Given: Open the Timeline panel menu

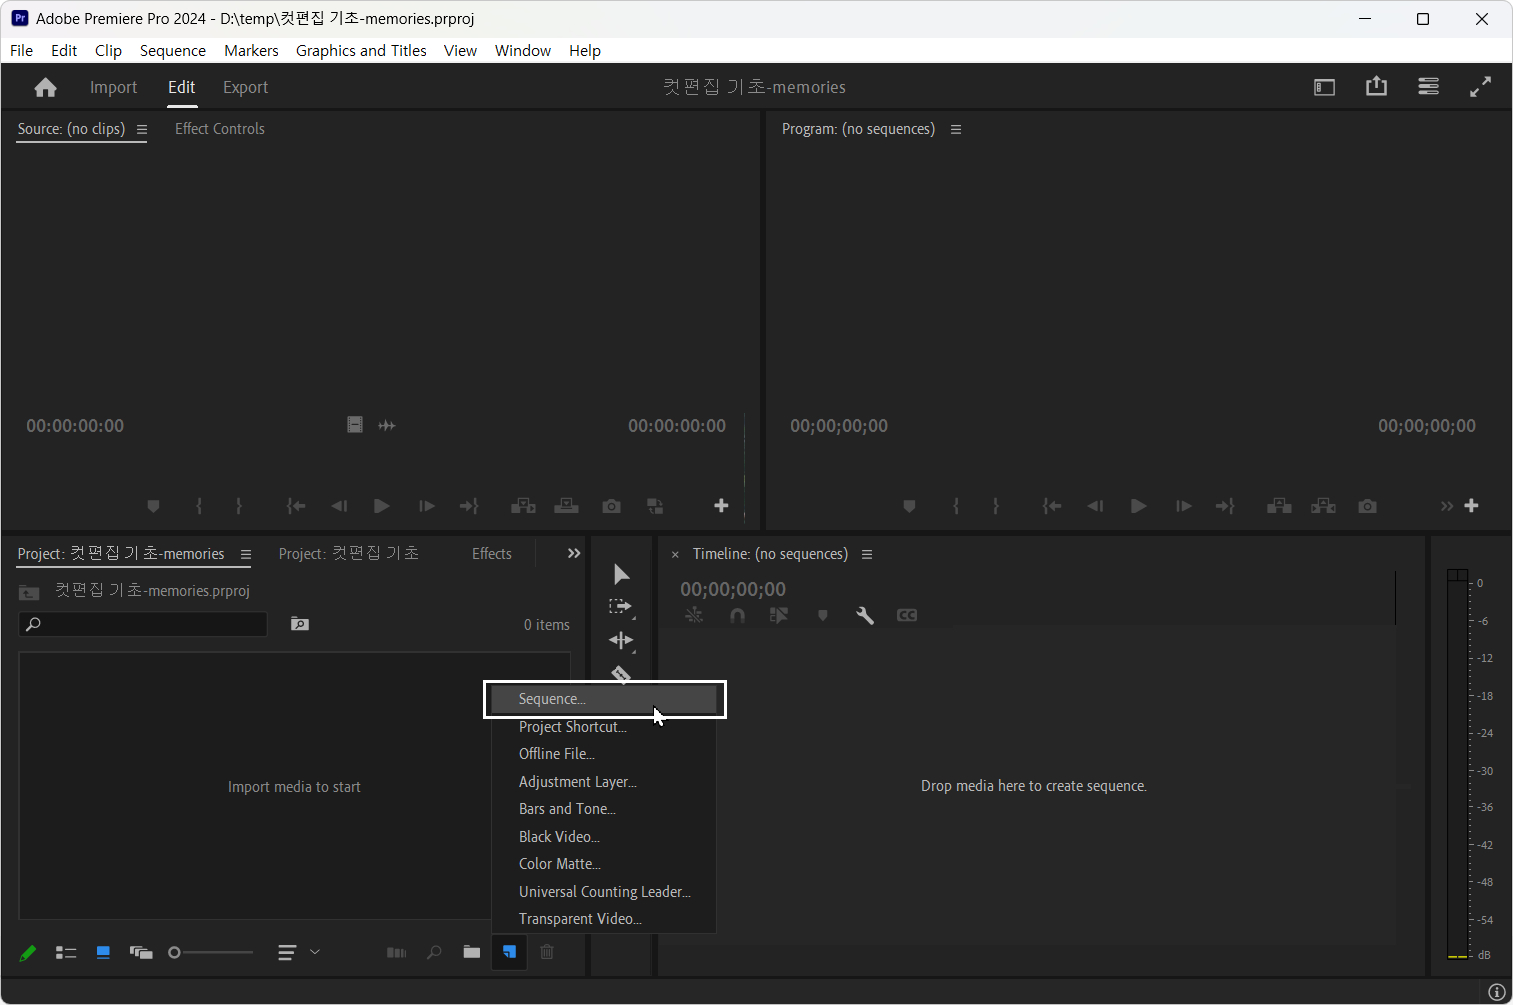Looking at the screenshot, I should coord(867,554).
